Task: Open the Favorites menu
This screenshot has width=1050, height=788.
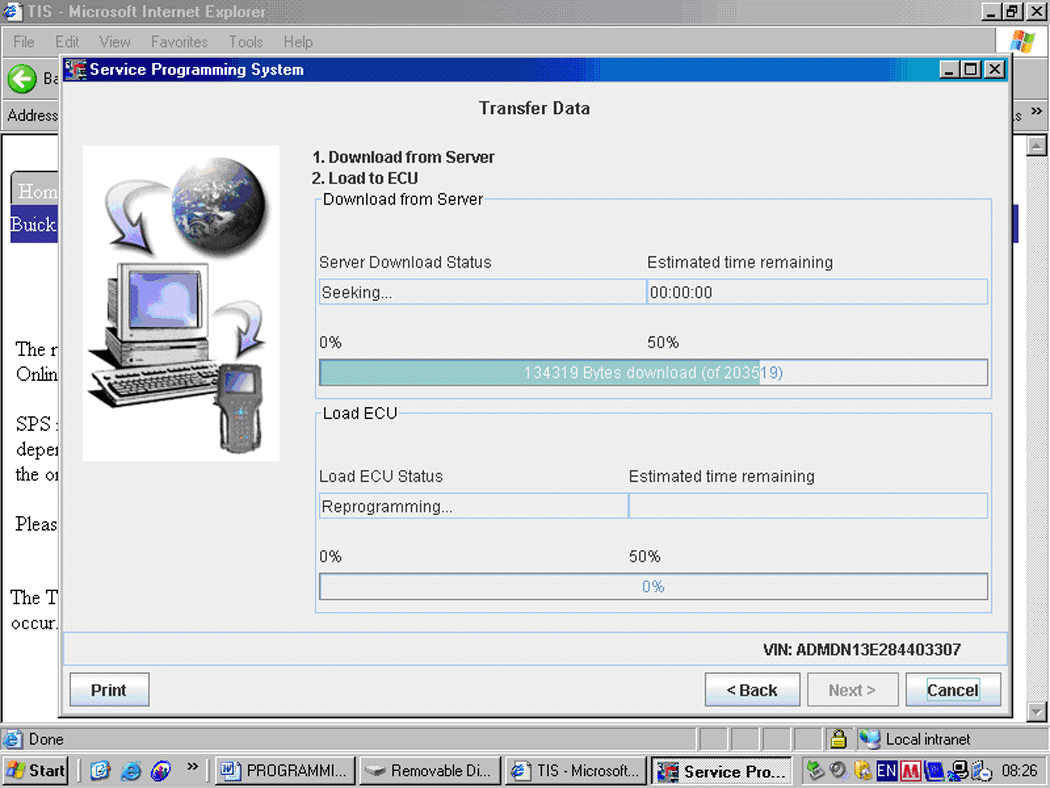Action: click(x=179, y=42)
